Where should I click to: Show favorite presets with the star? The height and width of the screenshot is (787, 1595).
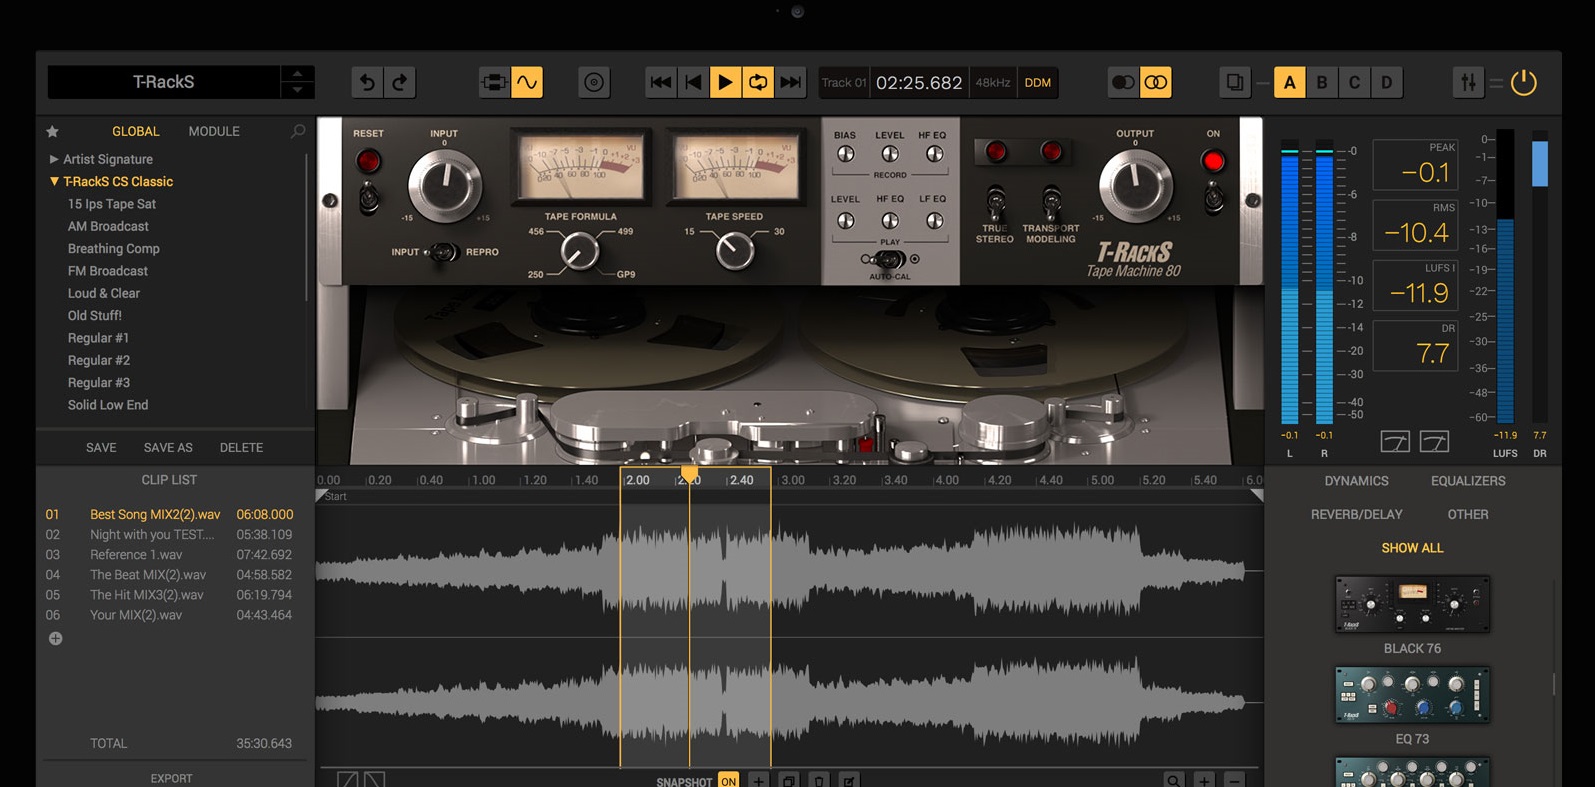click(x=53, y=131)
